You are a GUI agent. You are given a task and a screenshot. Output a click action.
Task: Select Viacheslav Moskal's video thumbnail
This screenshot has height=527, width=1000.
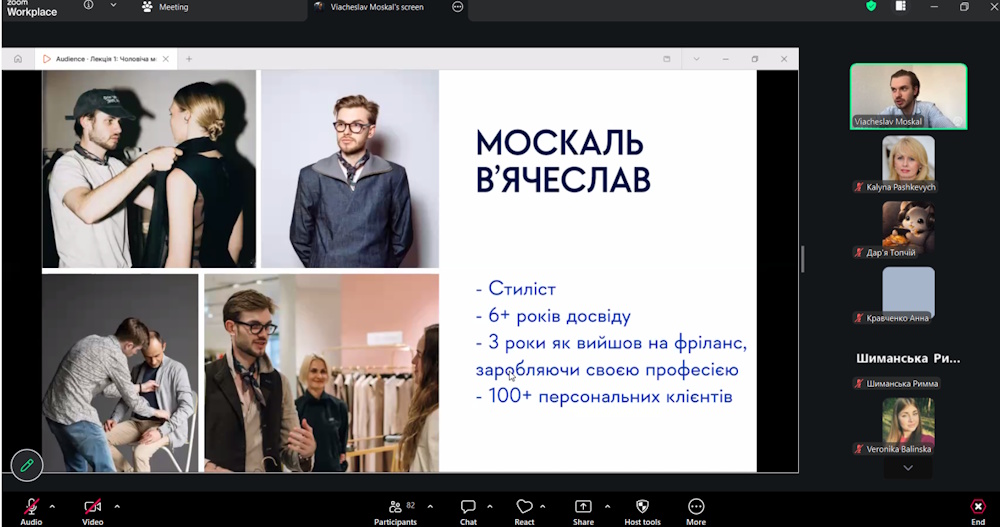point(908,96)
